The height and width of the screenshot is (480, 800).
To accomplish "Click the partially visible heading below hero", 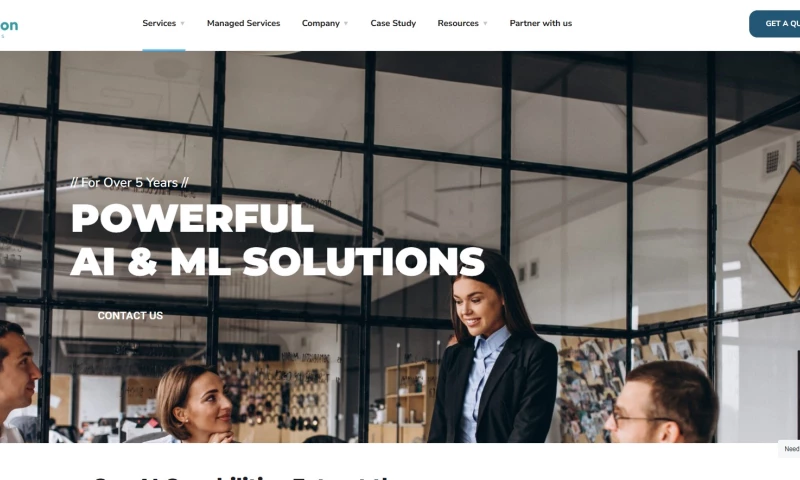I will [245, 477].
